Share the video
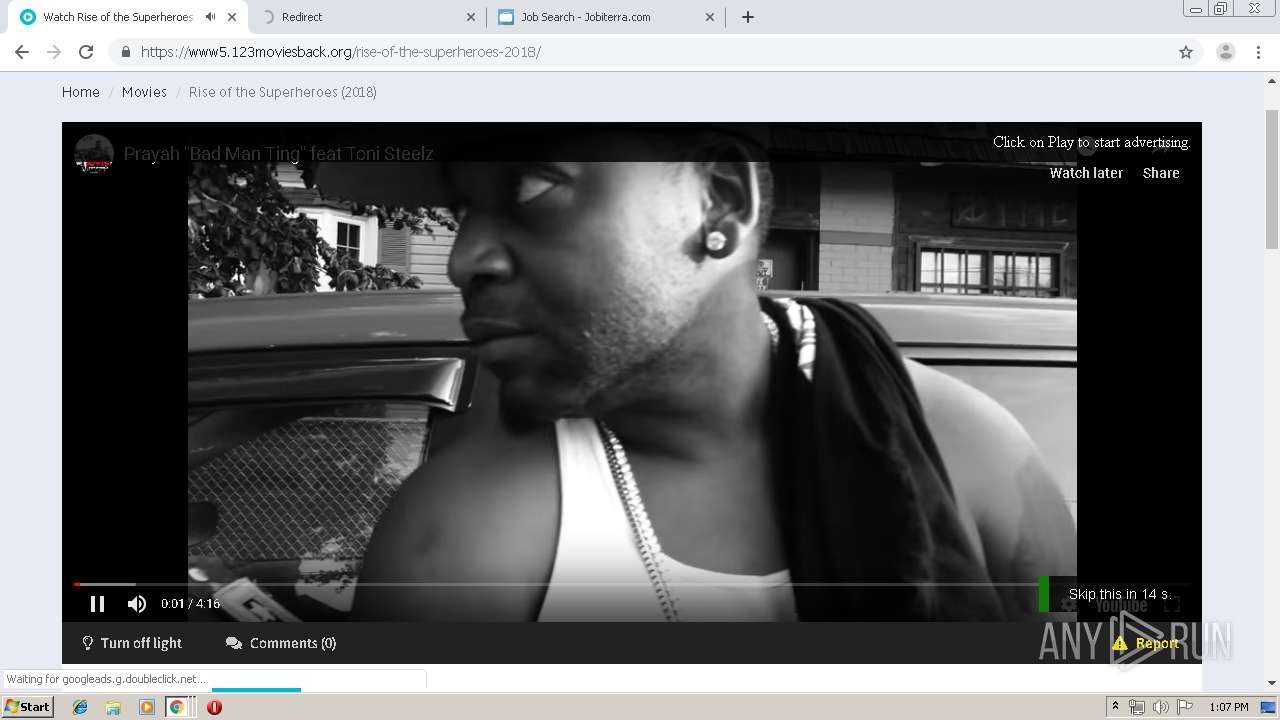Screen dimensions: 1280x720 1161,173
